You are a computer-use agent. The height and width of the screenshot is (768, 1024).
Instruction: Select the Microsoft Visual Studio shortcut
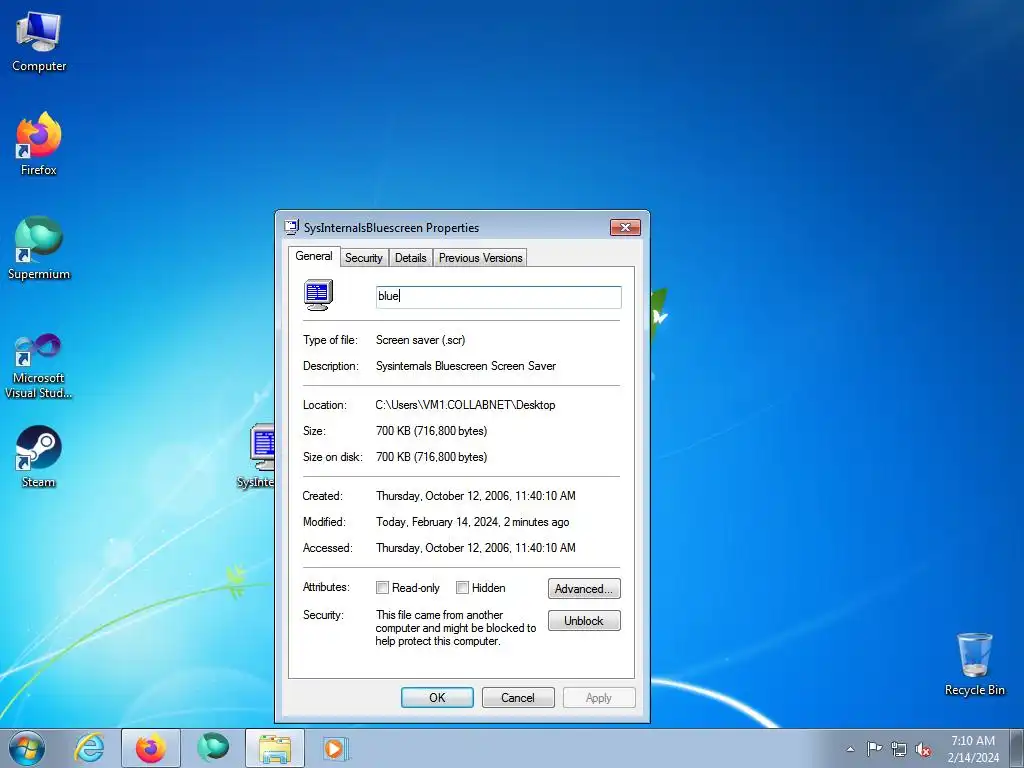click(39, 366)
